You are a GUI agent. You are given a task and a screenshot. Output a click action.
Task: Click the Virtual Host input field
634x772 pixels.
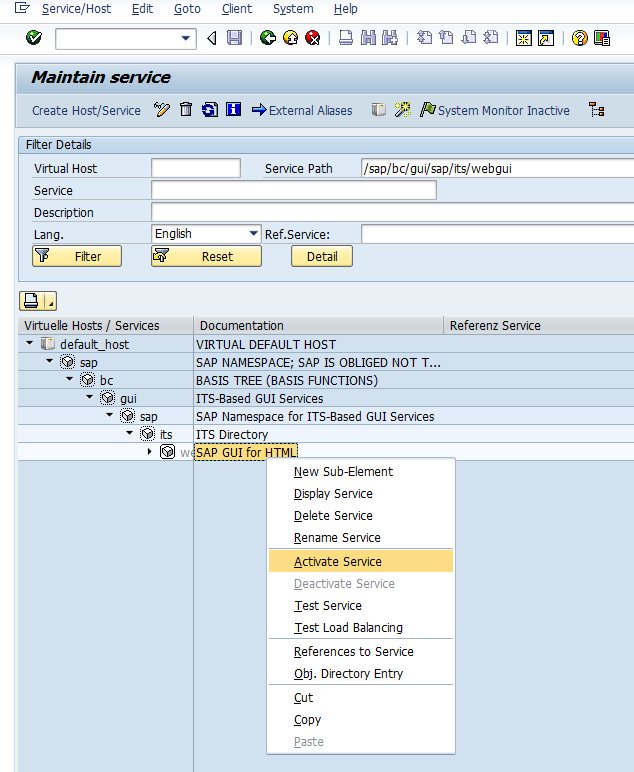(196, 168)
